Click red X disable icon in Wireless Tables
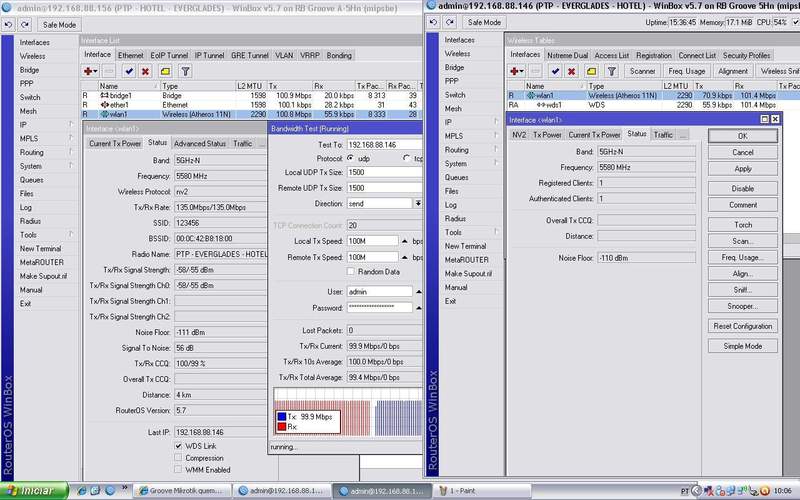 pyautogui.click(x=572, y=71)
